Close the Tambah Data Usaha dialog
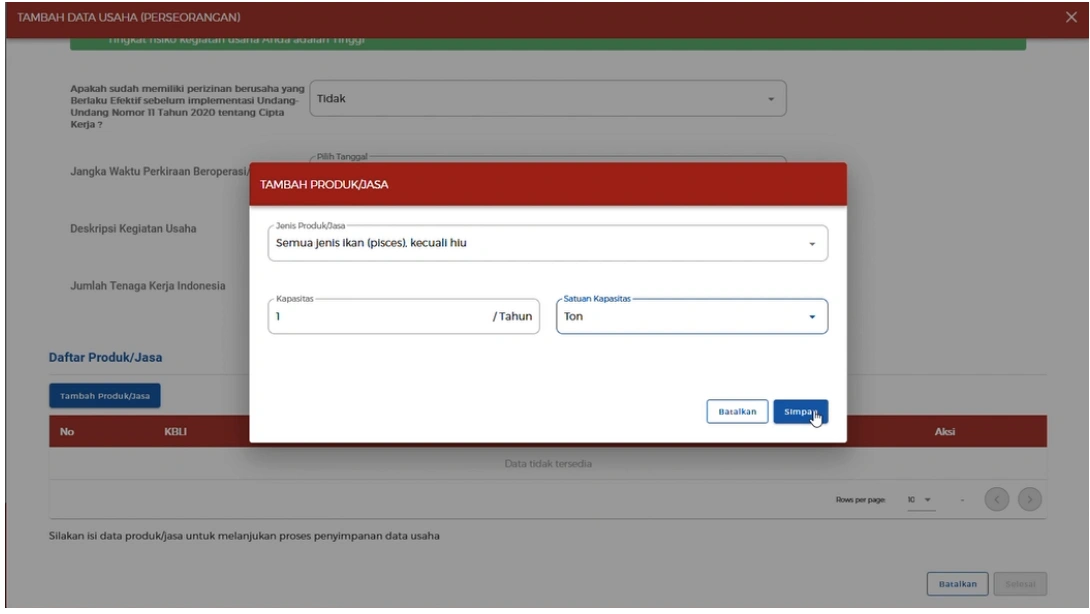Screen dimensions: 1090x614 [1071, 19]
